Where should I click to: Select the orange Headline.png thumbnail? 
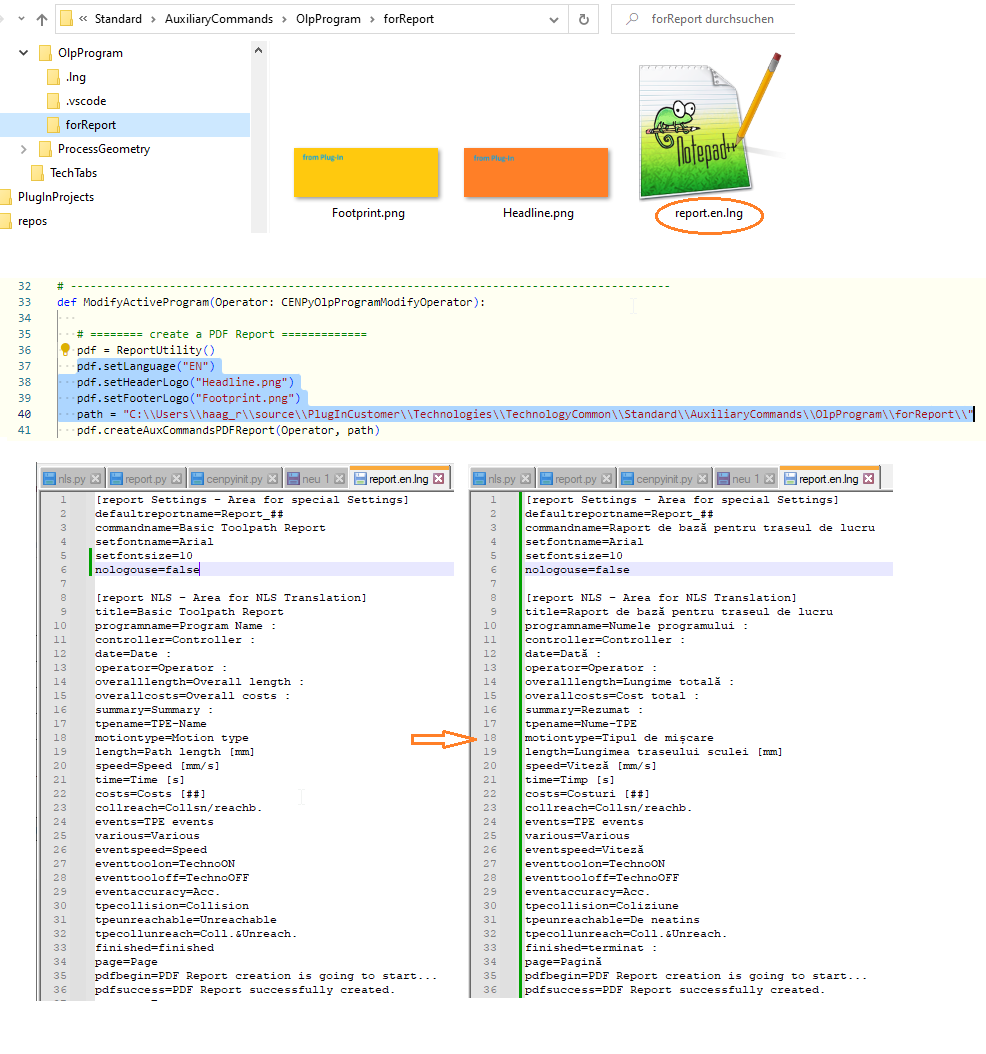click(536, 173)
